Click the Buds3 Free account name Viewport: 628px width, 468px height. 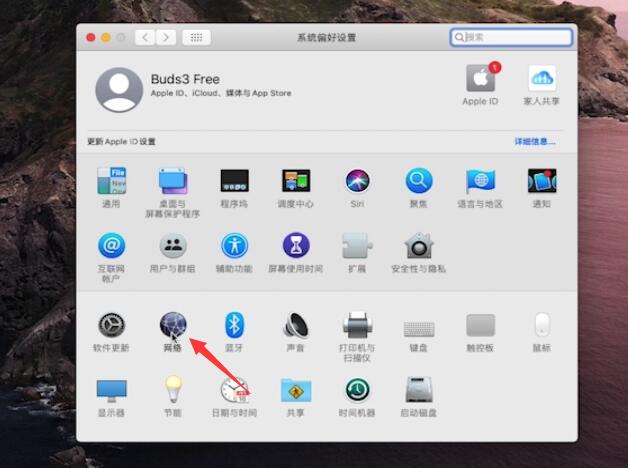(185, 79)
